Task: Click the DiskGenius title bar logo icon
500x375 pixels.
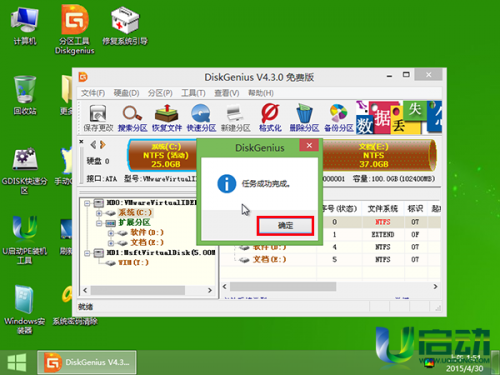Action: (x=83, y=77)
